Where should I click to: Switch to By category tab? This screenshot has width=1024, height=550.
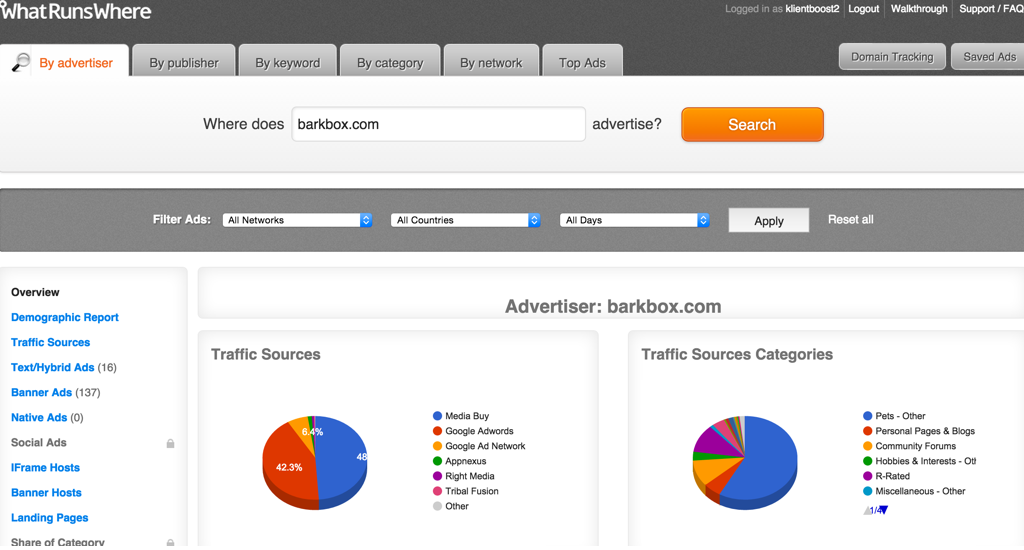pos(390,61)
